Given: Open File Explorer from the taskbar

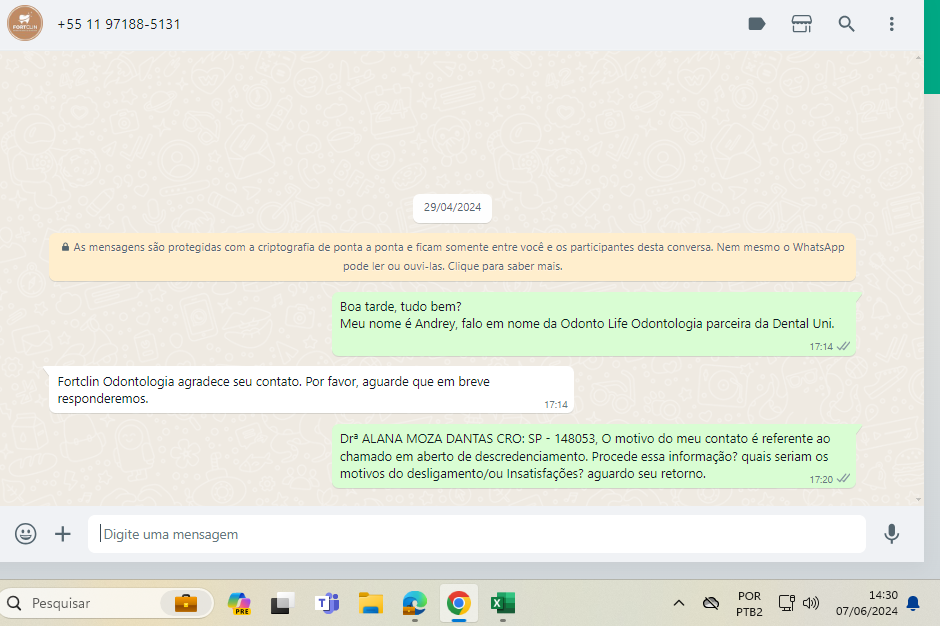Looking at the screenshot, I should click(371, 603).
